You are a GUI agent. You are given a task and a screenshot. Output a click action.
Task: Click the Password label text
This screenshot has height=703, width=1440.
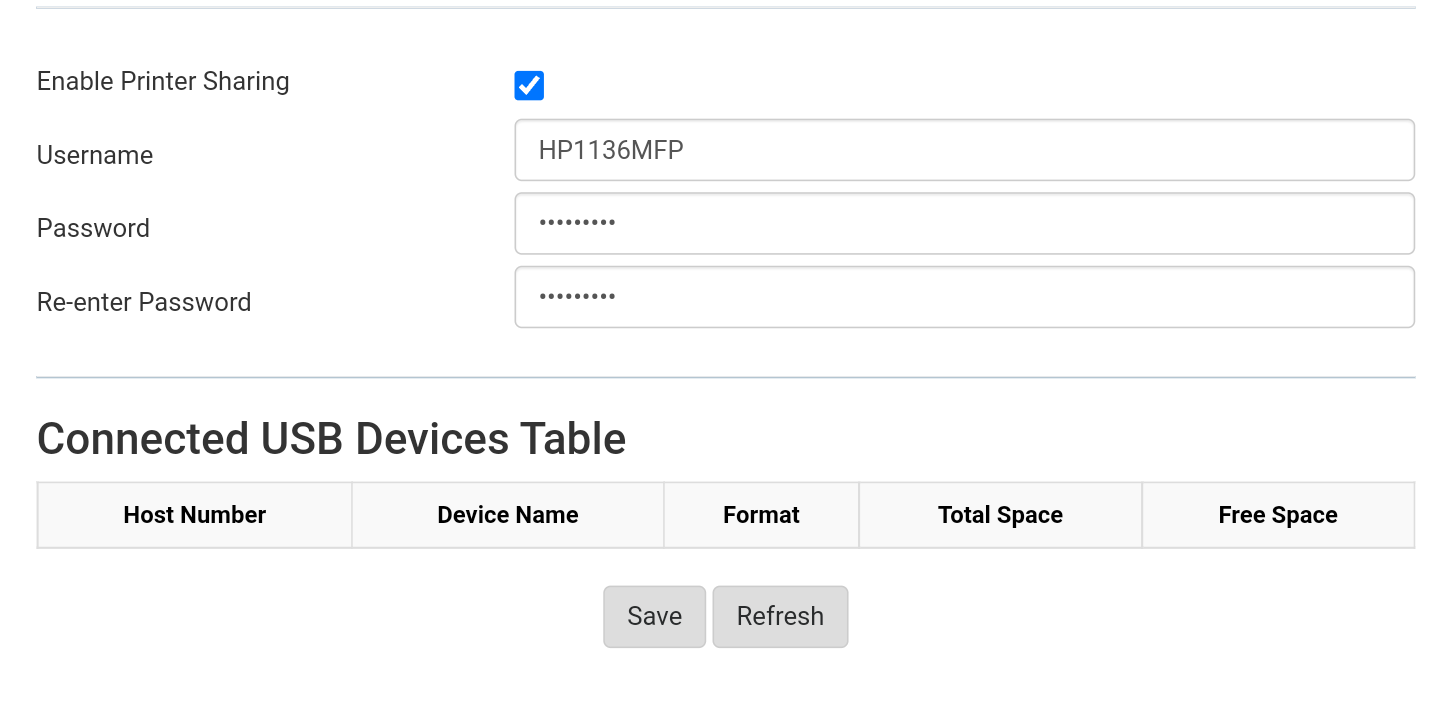[93, 228]
